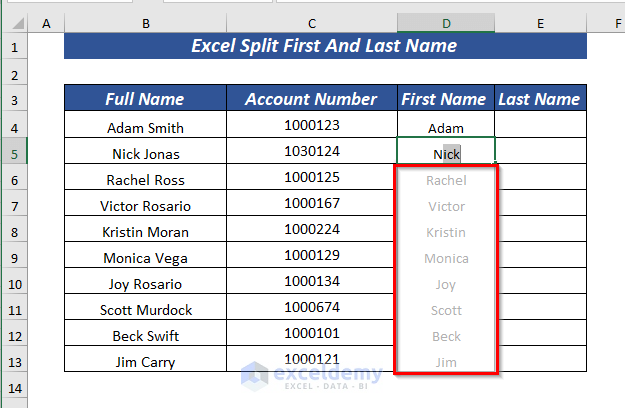Screen dimensions: 625x408
Task: Click the column D header
Action: (446, 22)
